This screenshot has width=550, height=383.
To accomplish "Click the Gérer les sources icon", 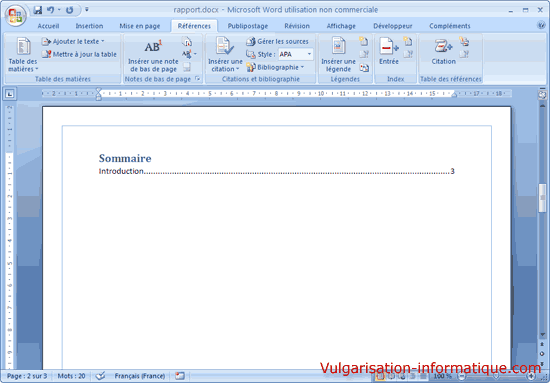I will point(250,41).
